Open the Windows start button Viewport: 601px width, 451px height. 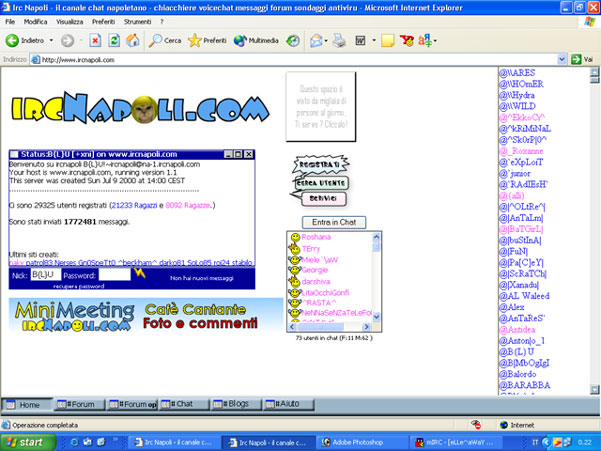click(26, 443)
